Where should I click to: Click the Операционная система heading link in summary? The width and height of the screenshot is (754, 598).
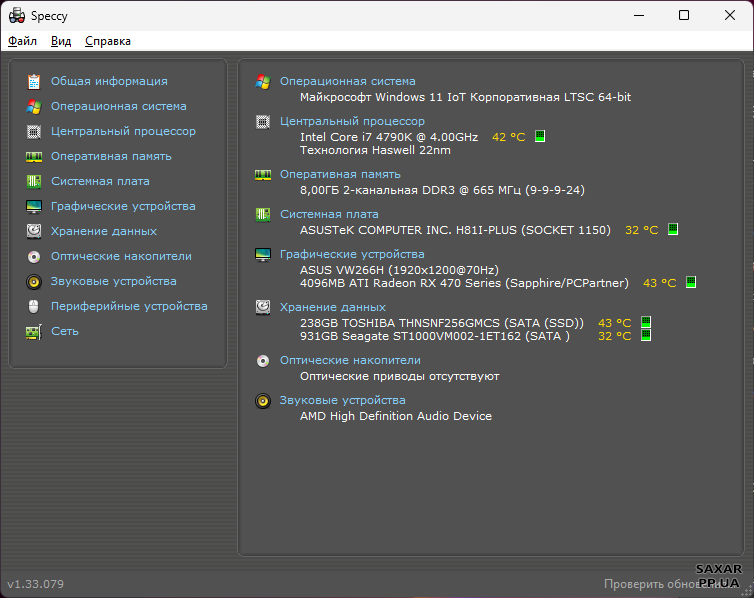point(348,81)
